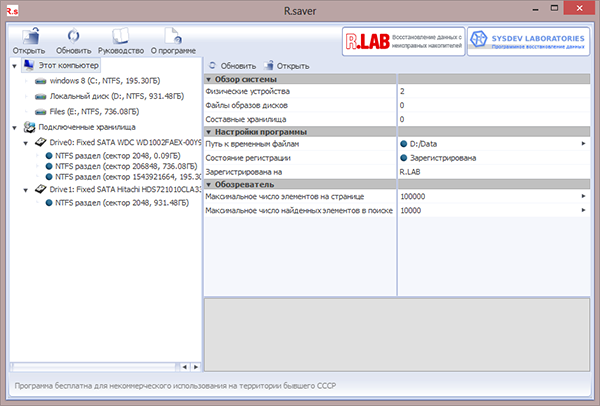
Task: Select Локальный диск (D:, NTFS, 931.48ГБ)
Action: (117, 96)
